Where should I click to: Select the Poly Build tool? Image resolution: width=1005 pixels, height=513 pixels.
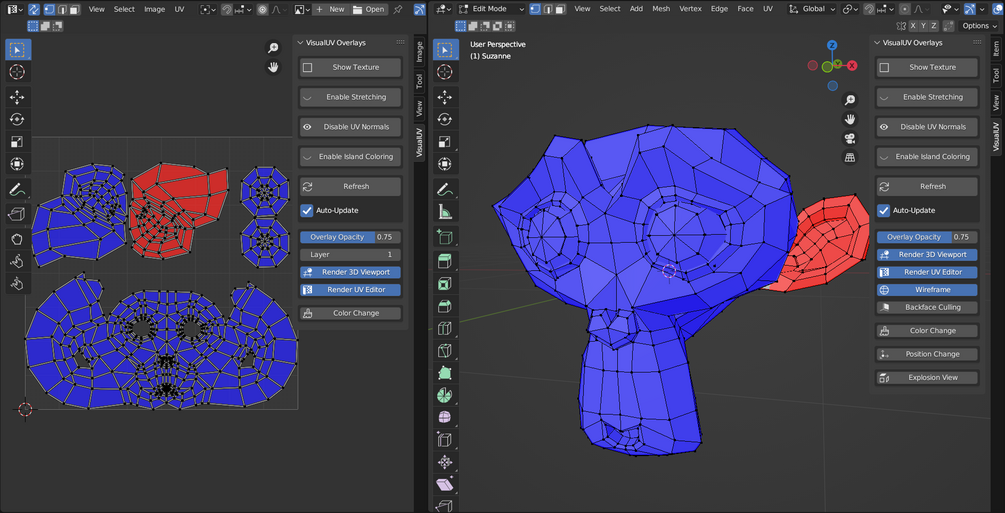[445, 373]
